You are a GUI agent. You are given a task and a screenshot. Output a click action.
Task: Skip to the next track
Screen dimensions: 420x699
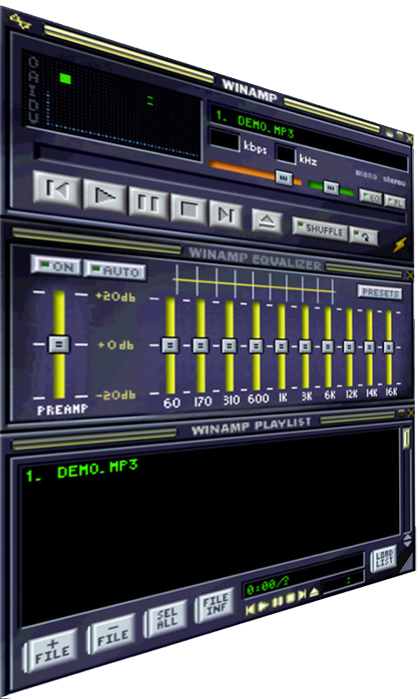tap(226, 215)
